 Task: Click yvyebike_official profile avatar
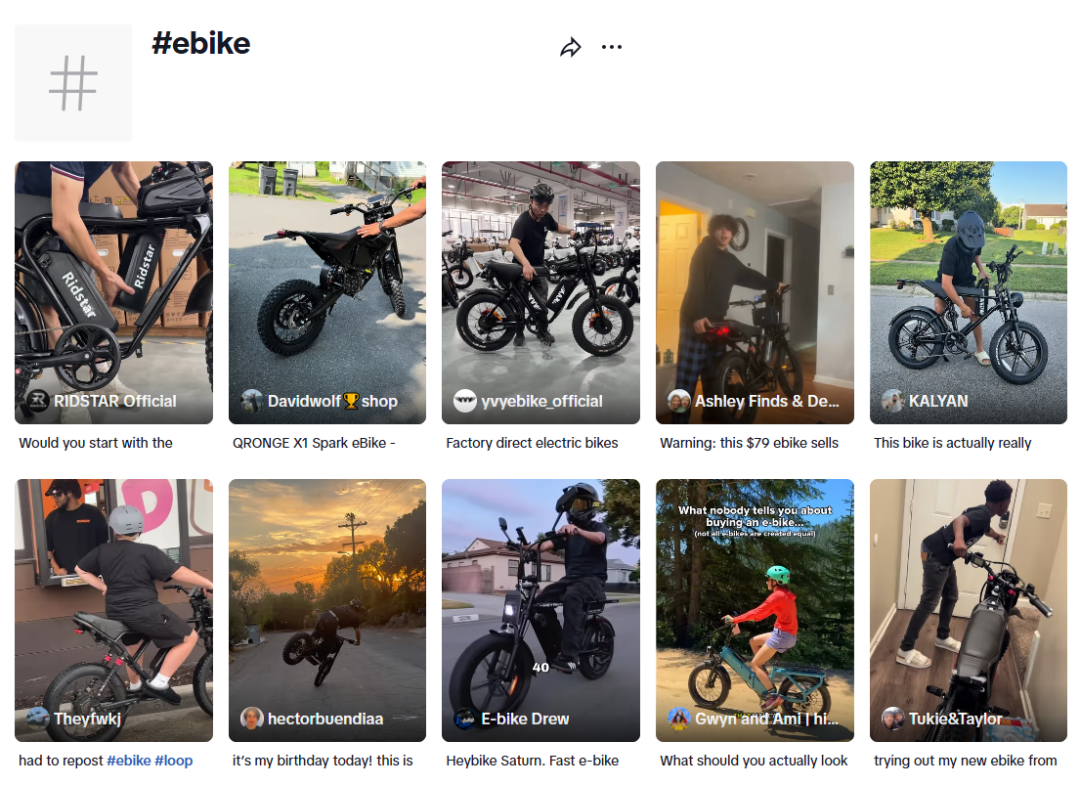coord(465,401)
